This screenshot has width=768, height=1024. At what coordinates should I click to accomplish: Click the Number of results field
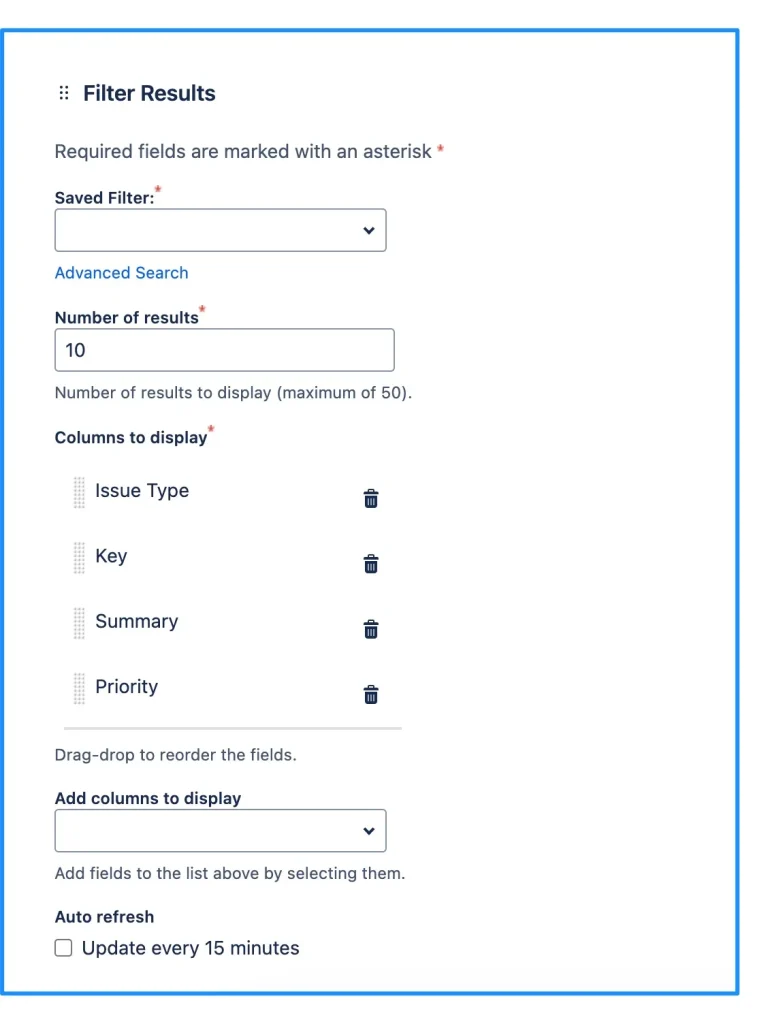tap(224, 350)
